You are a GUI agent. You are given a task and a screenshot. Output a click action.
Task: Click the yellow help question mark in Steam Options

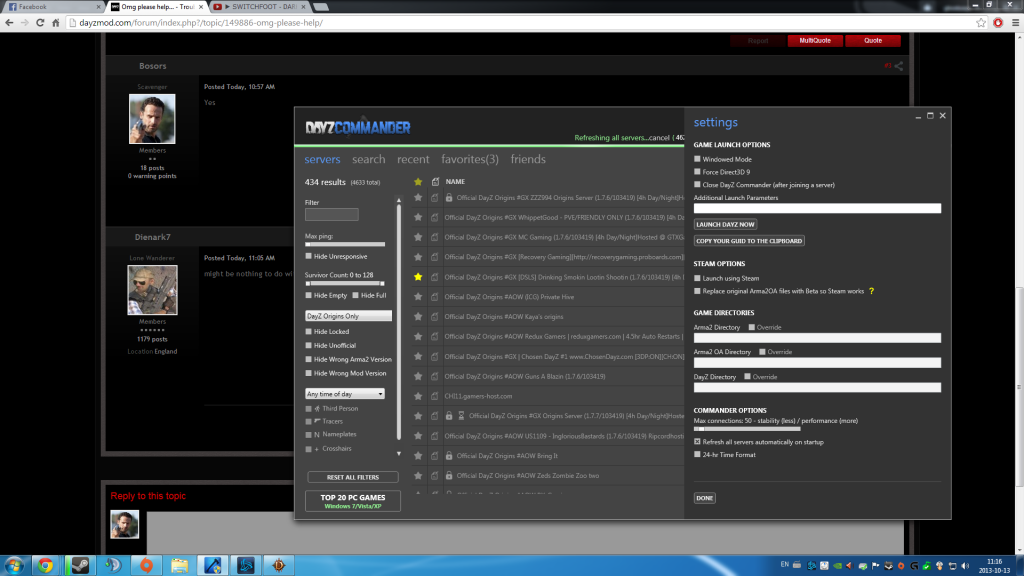[872, 291]
